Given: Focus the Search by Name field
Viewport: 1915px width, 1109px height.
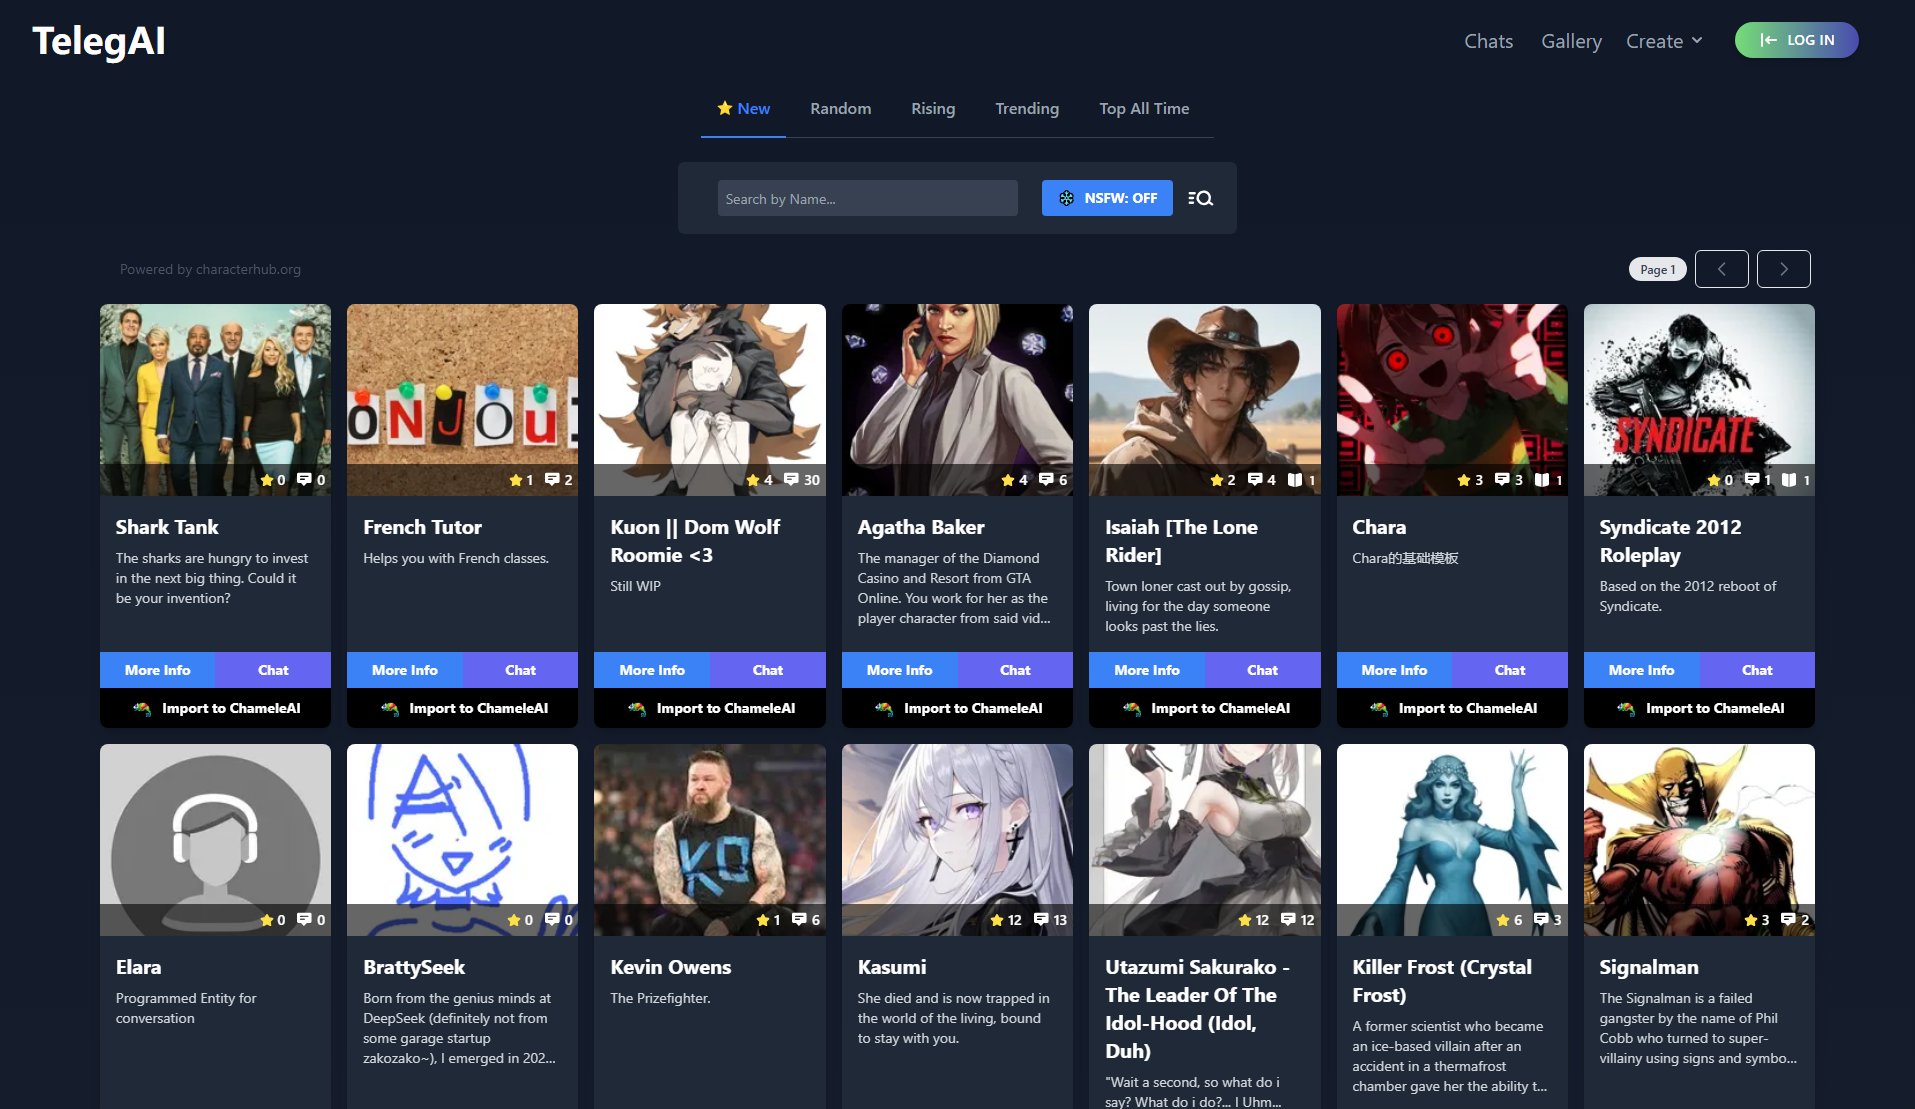Looking at the screenshot, I should pos(867,198).
